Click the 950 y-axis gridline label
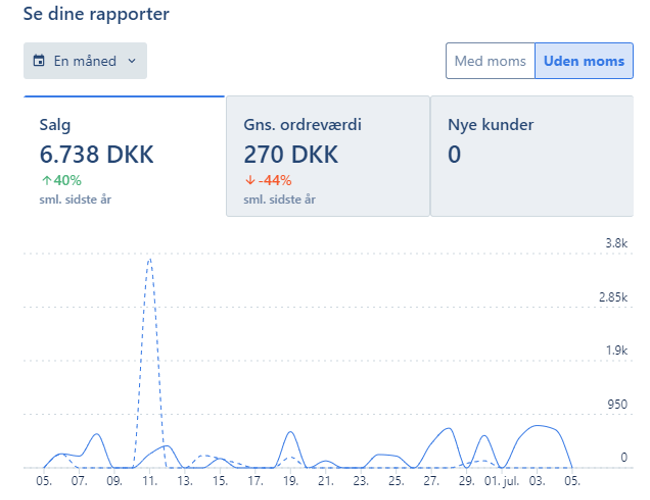 coord(615,404)
